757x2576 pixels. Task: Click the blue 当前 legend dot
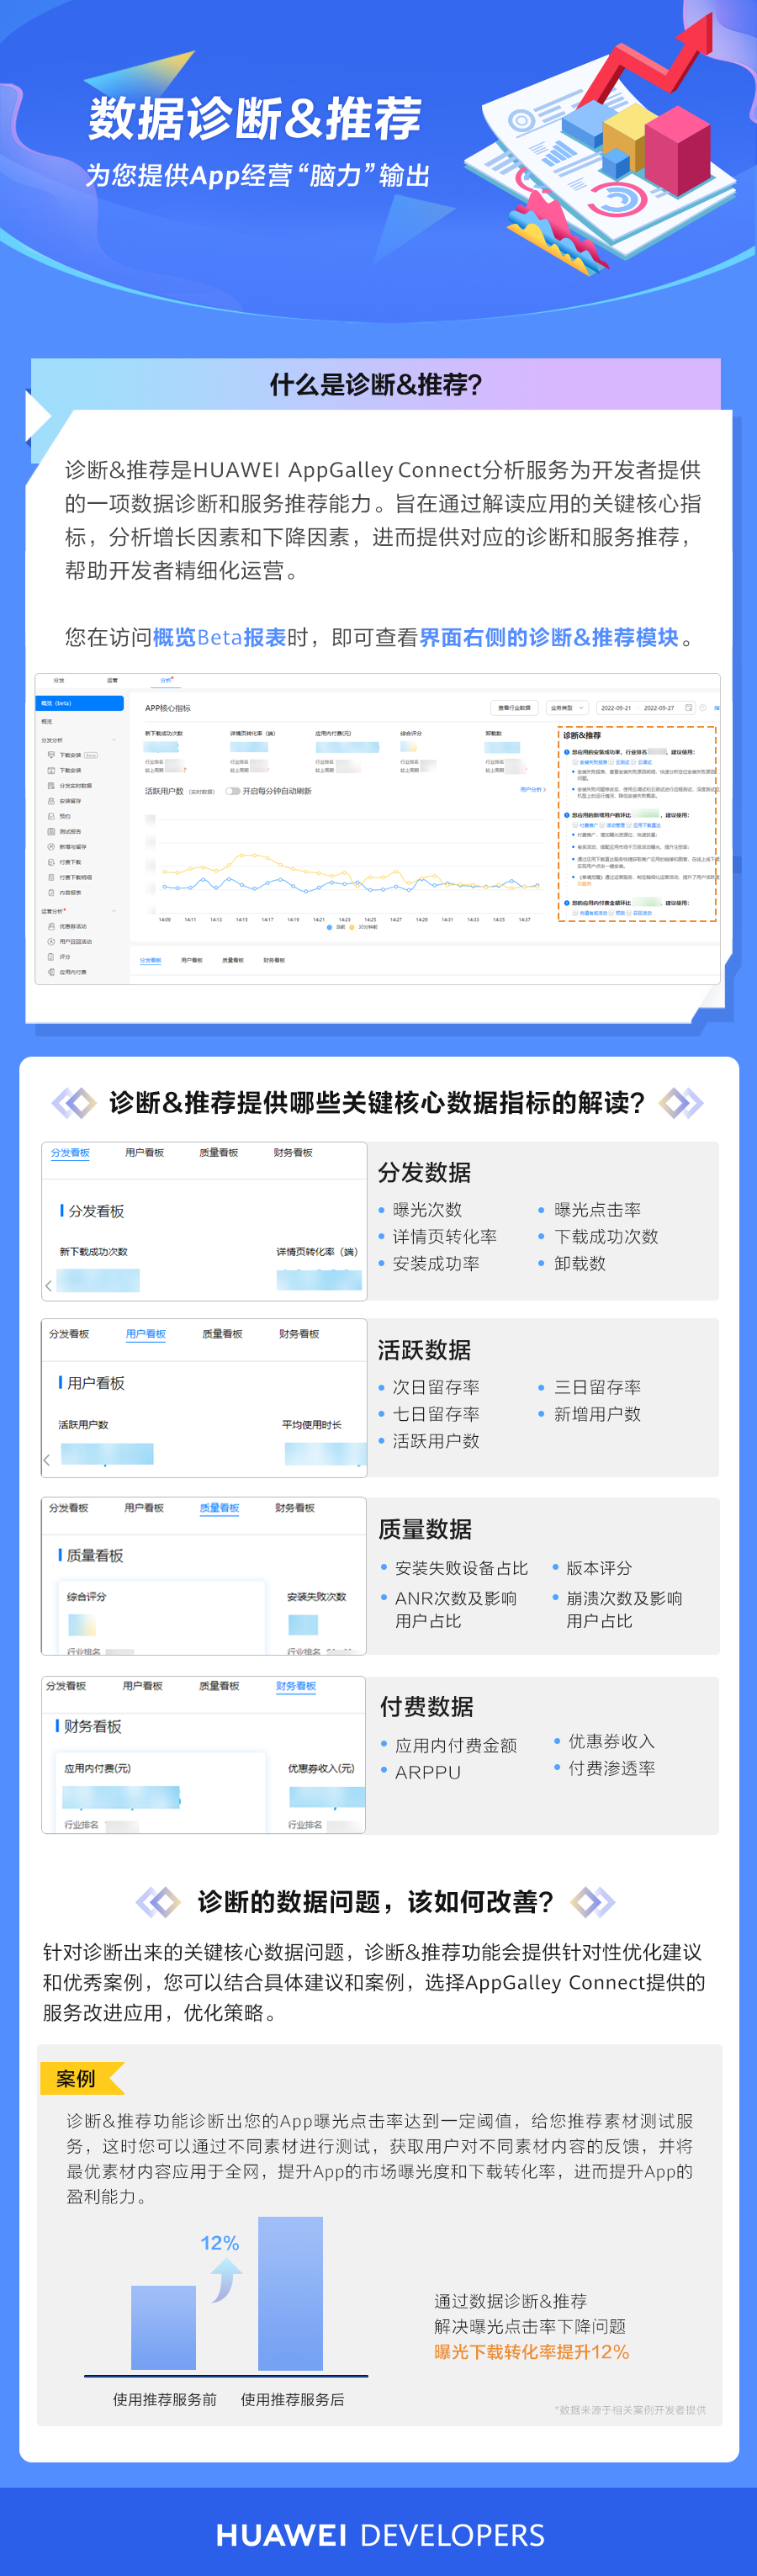pos(330,927)
